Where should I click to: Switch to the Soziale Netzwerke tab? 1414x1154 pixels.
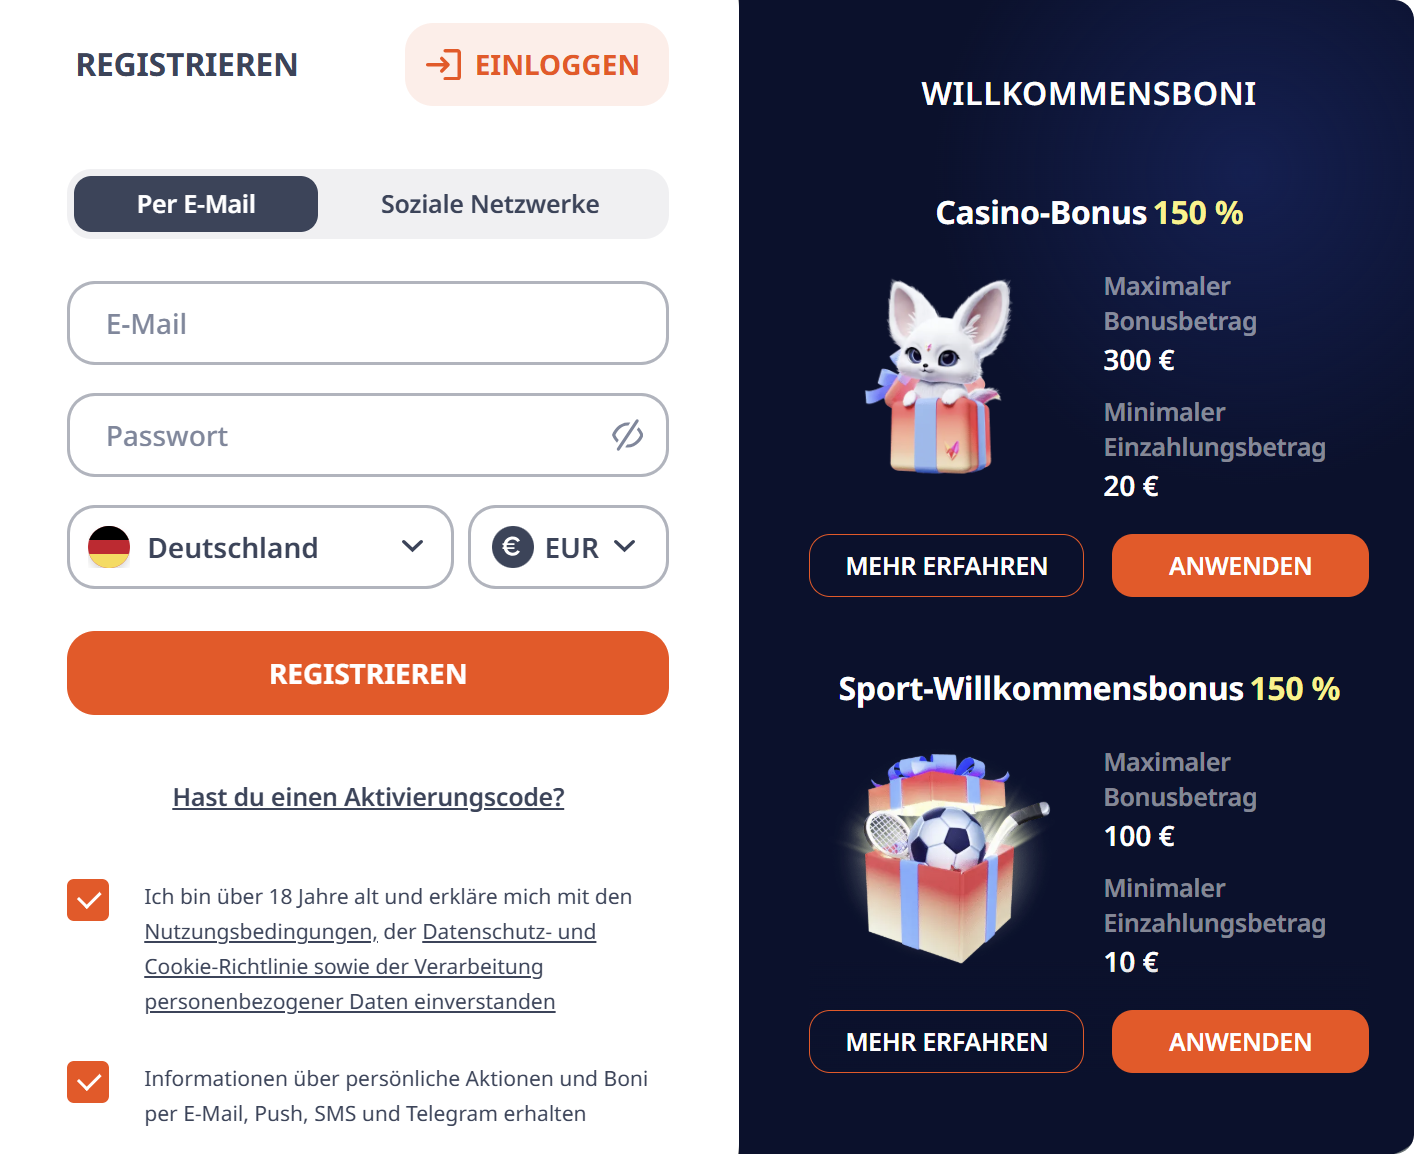point(489,204)
